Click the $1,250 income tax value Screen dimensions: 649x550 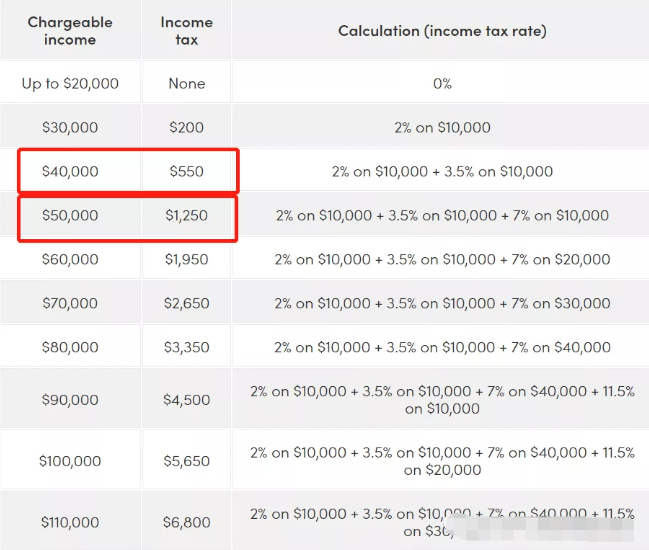186,215
